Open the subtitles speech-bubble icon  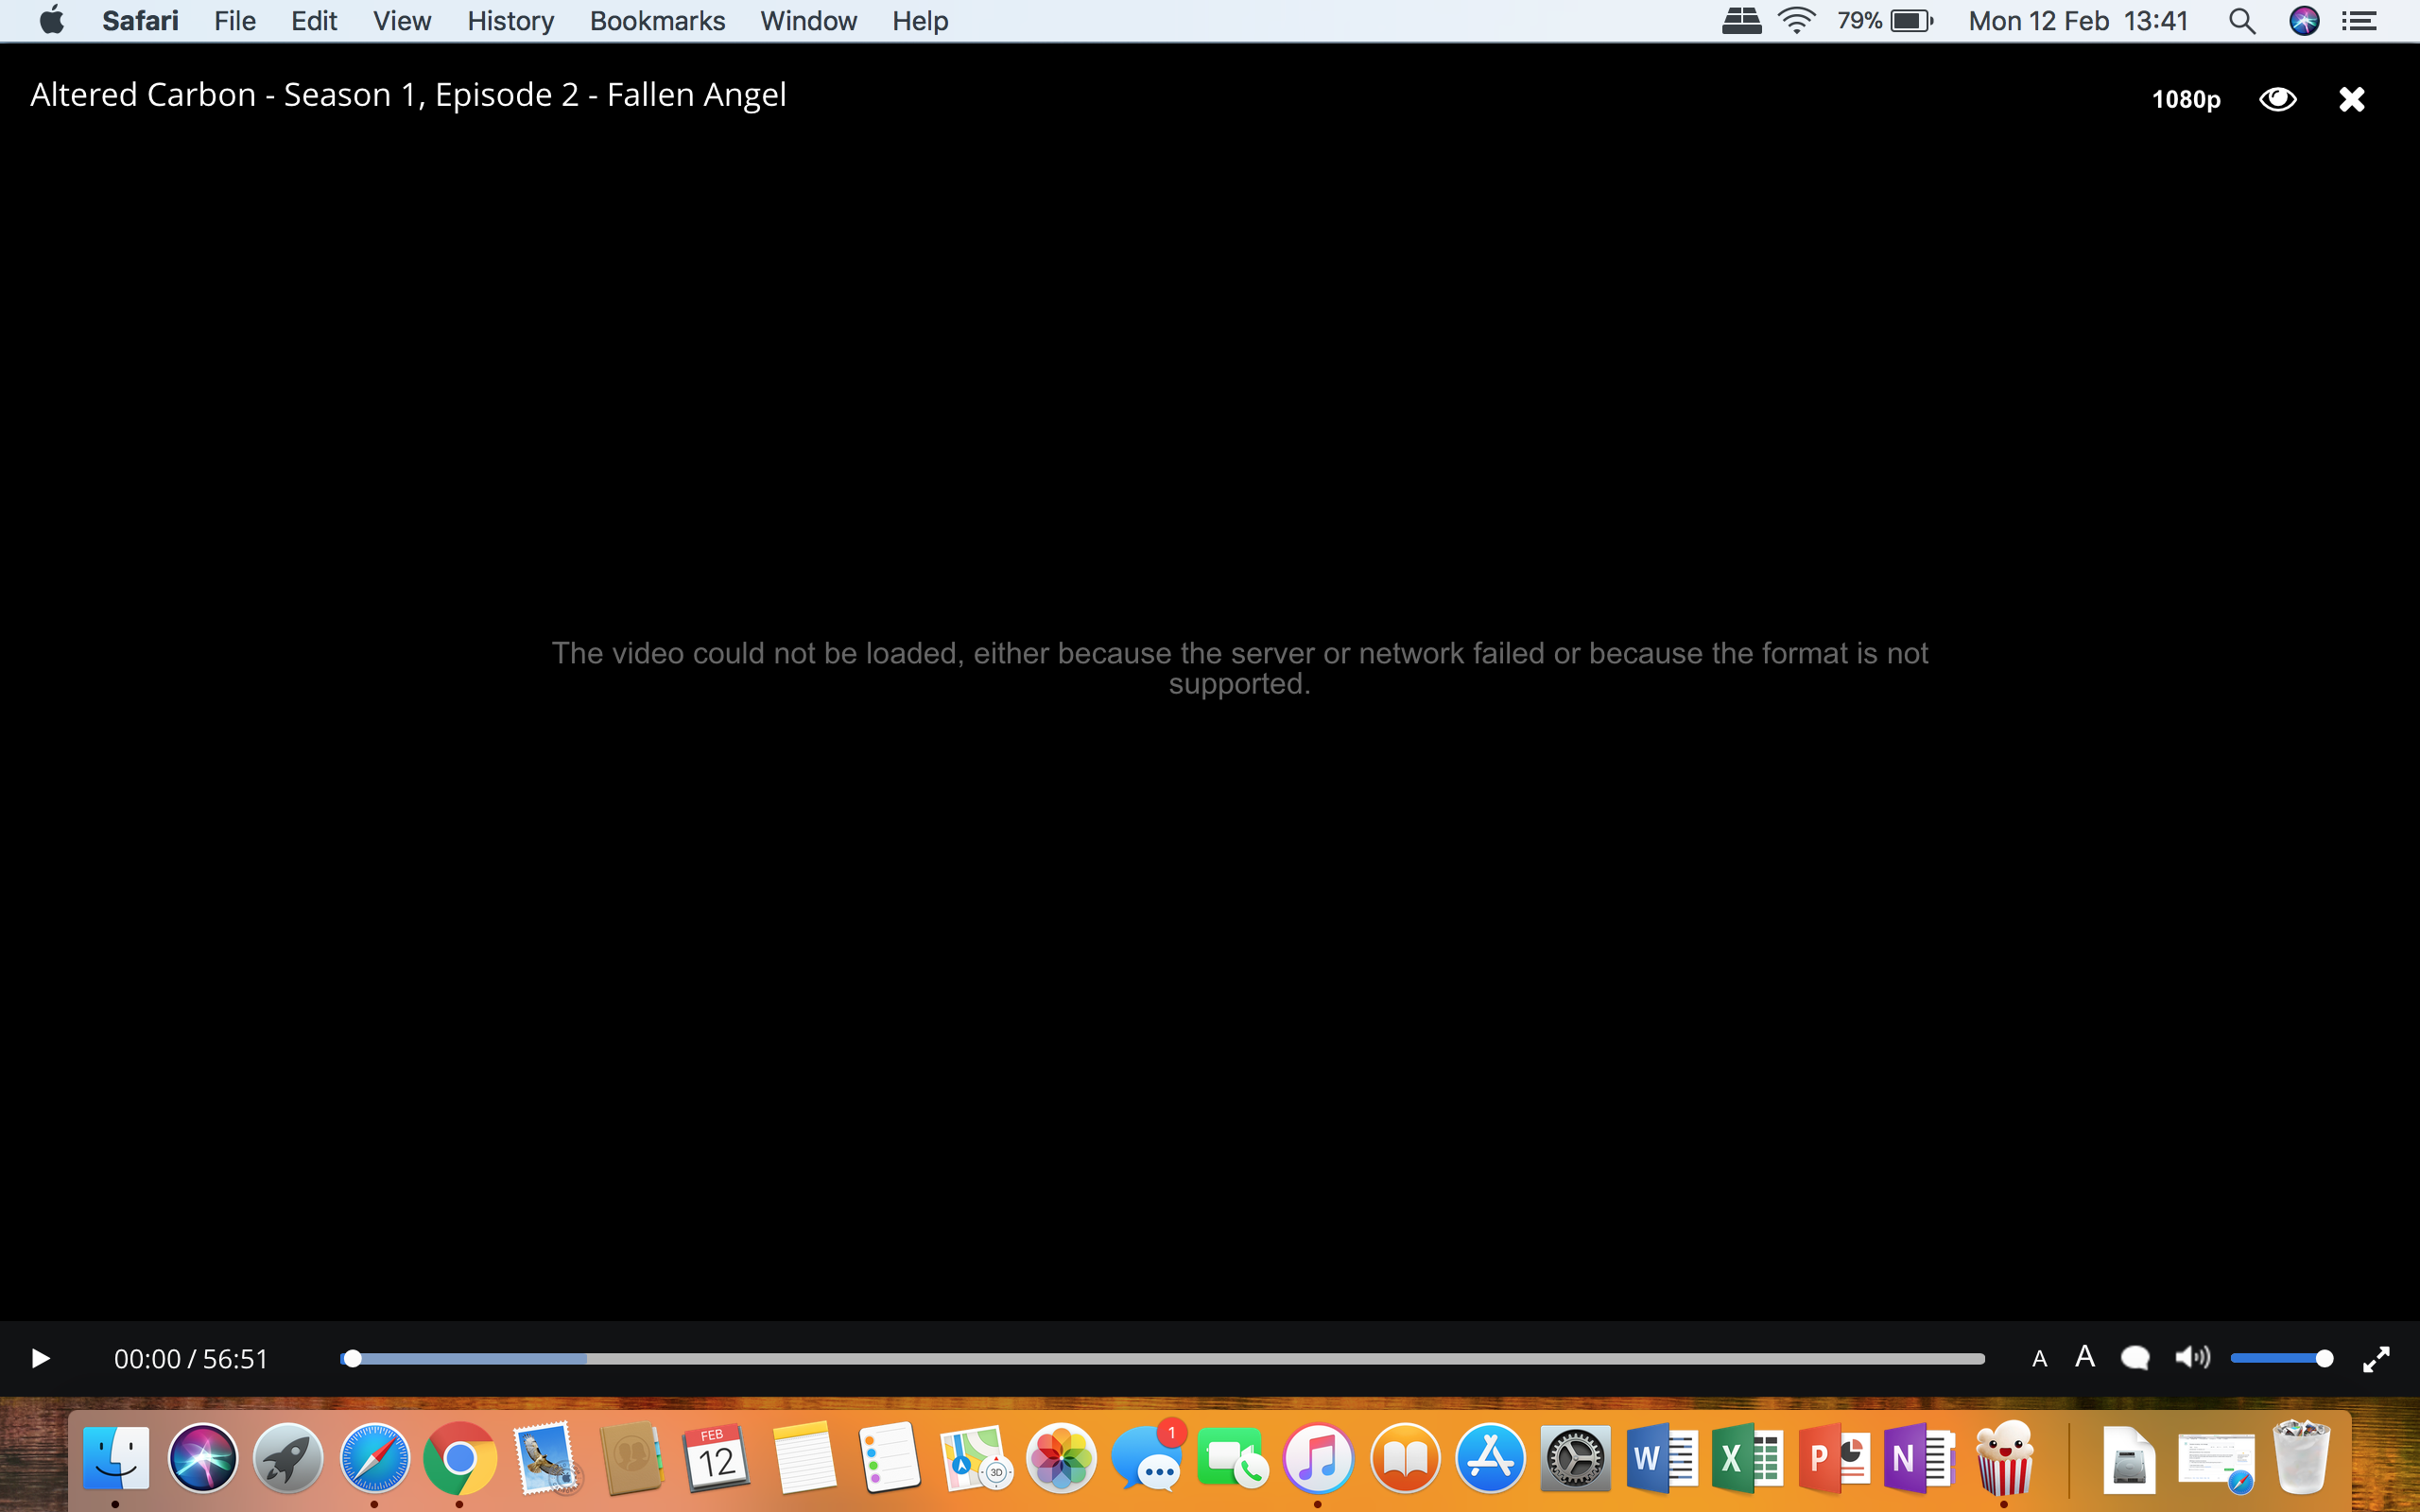pos(2136,1357)
